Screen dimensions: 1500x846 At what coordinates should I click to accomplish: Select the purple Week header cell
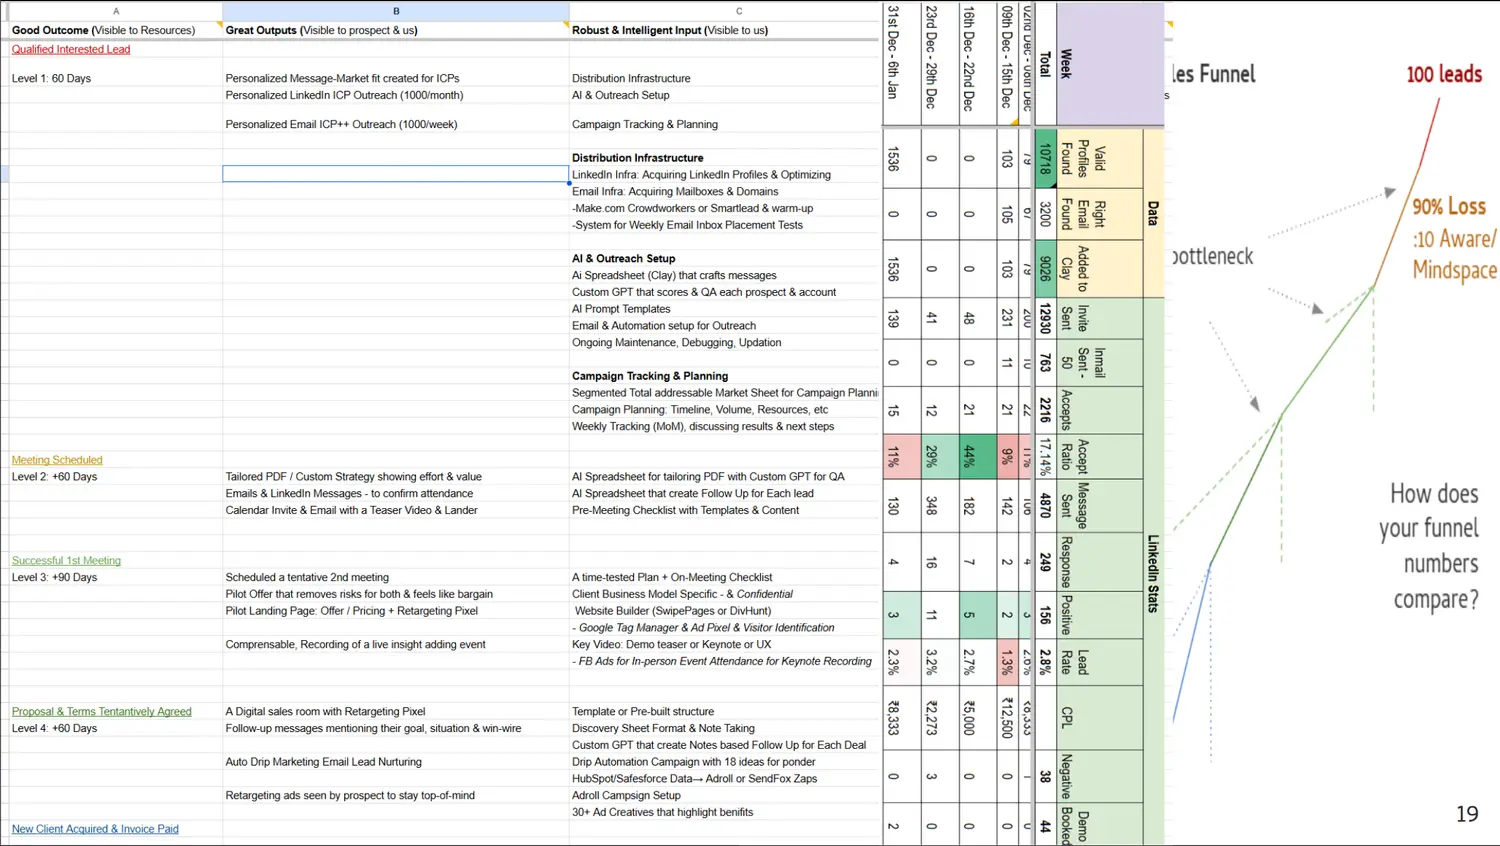point(1100,64)
